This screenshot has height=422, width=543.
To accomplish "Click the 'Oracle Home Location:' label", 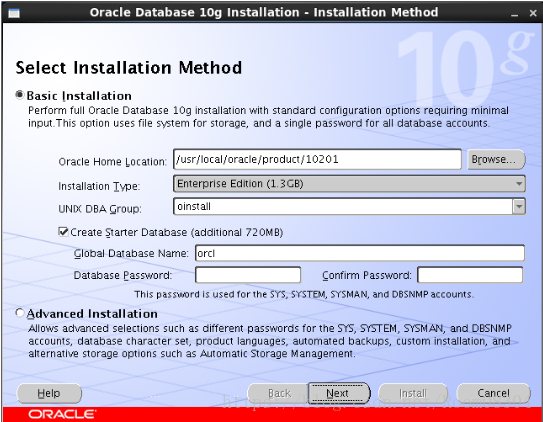I will coord(113,162).
